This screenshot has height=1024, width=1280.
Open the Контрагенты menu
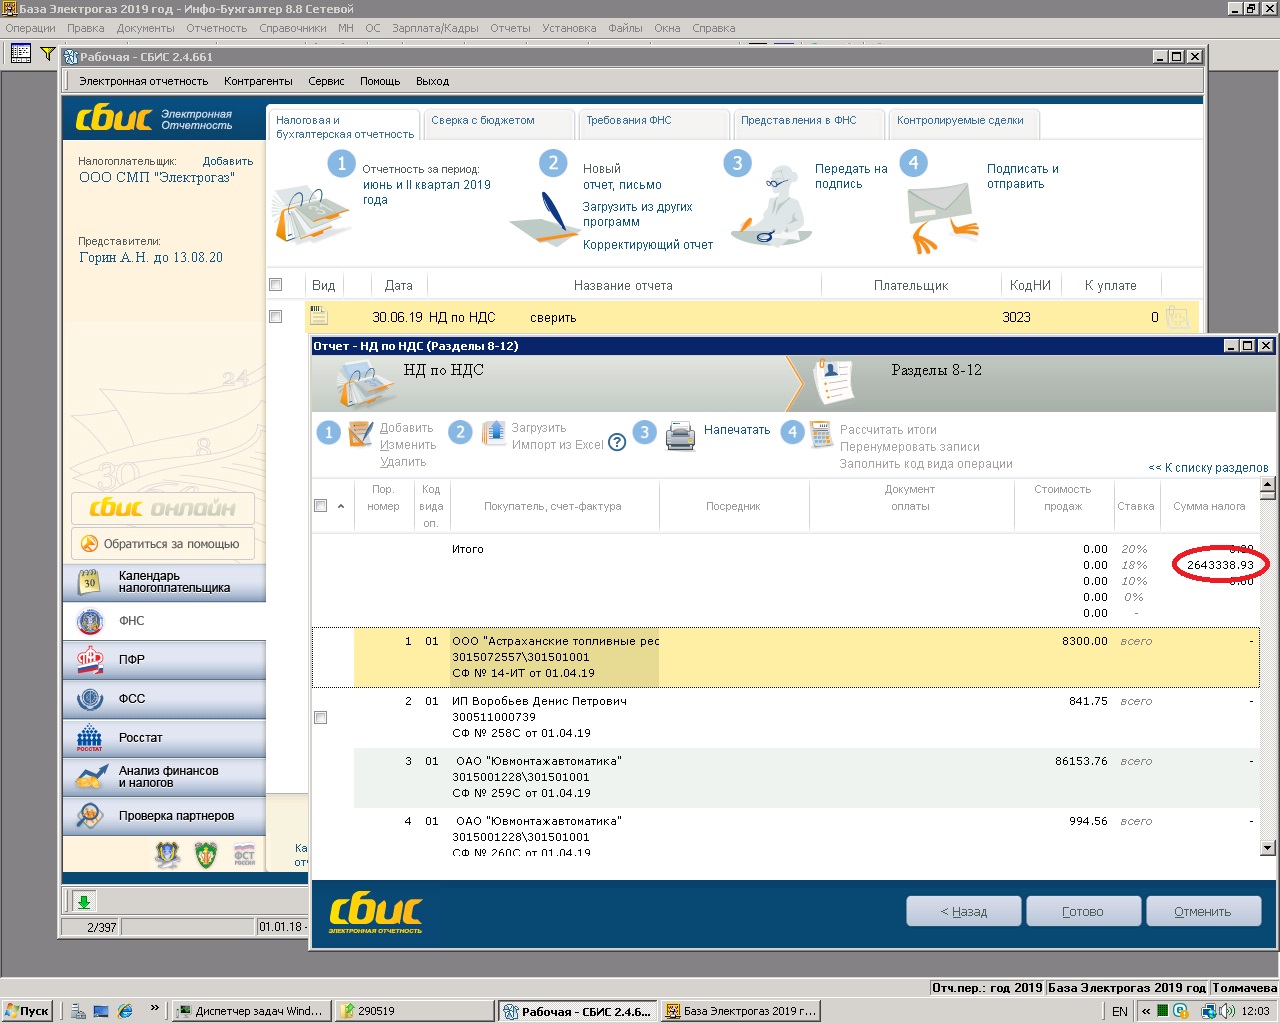pyautogui.click(x=258, y=81)
